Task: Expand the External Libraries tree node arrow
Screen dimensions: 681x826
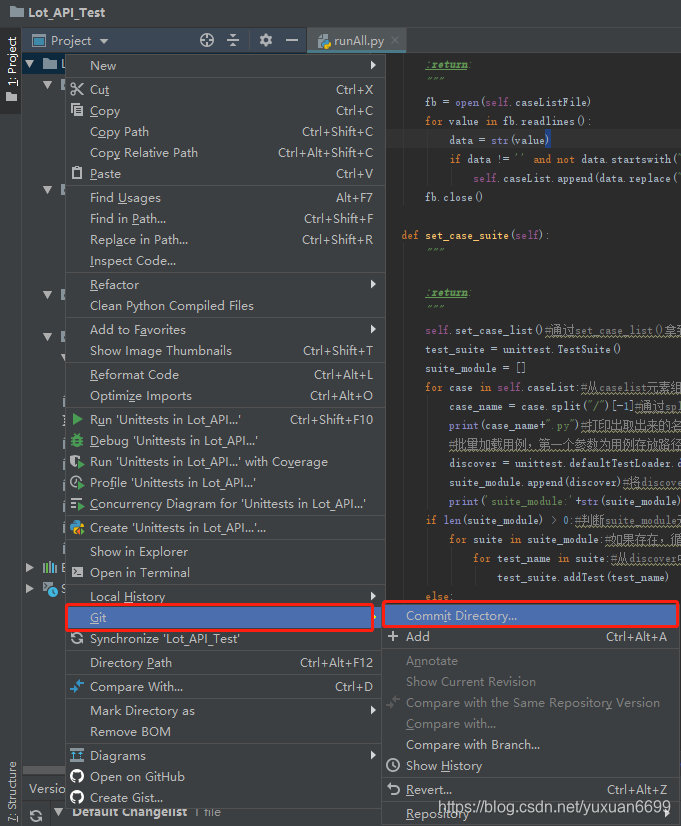Action: pos(30,567)
